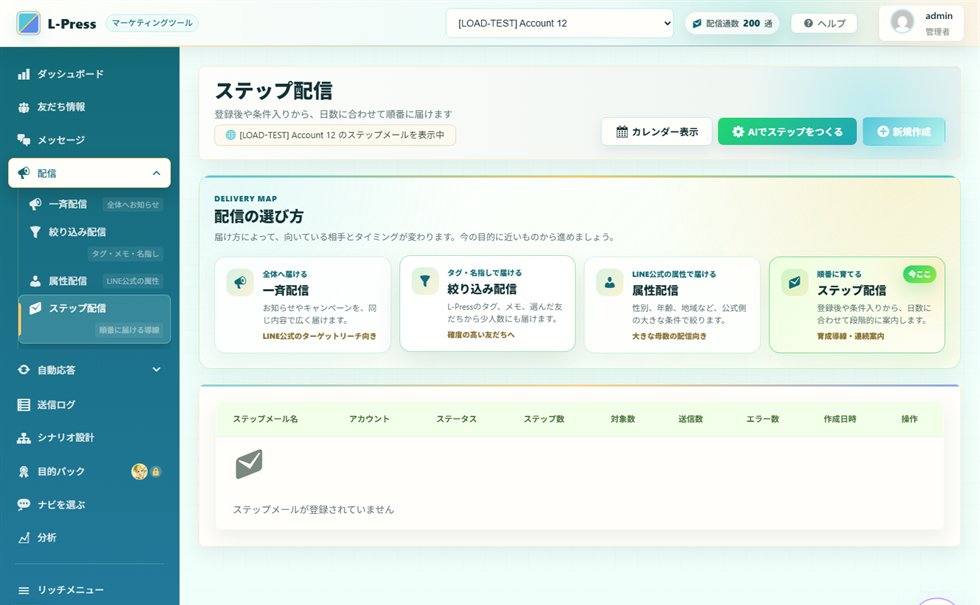Click the lock badge next to 目的パック
This screenshot has height=605, width=980.
(156, 472)
